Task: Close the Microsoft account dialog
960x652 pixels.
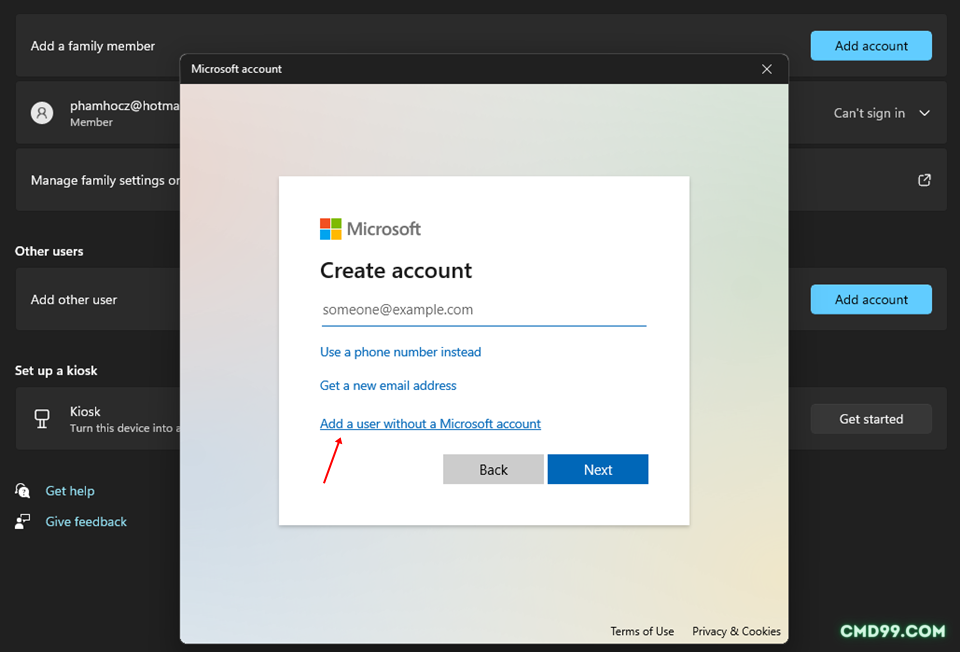Action: [767, 69]
